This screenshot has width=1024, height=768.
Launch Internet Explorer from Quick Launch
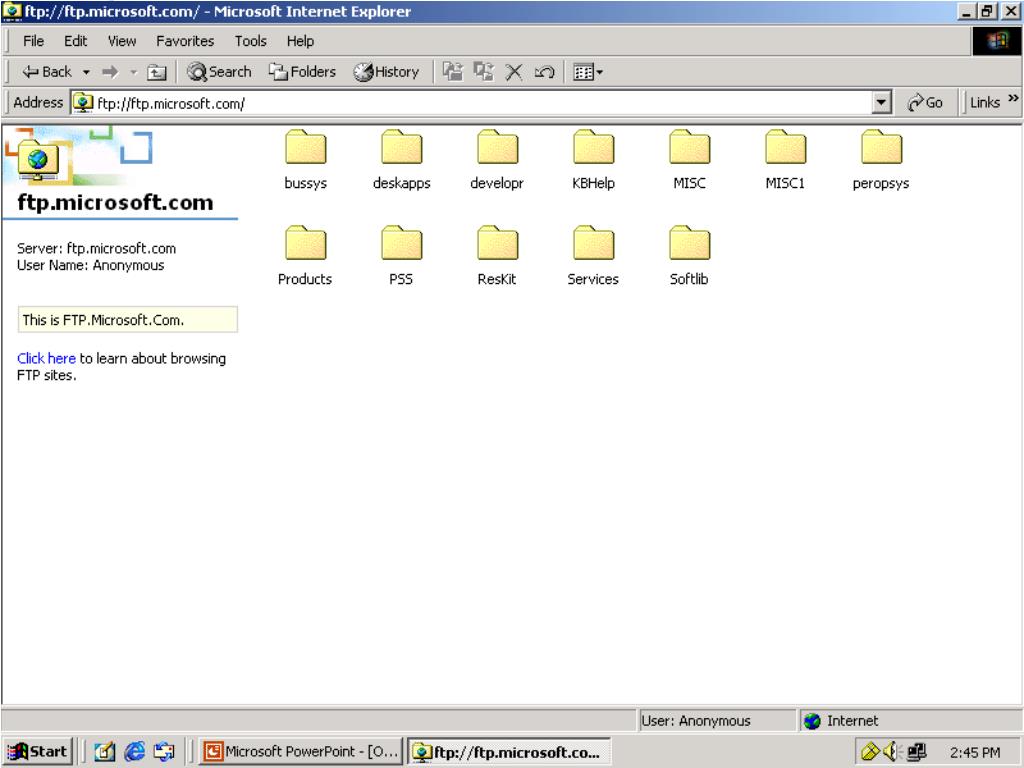pyautogui.click(x=134, y=752)
